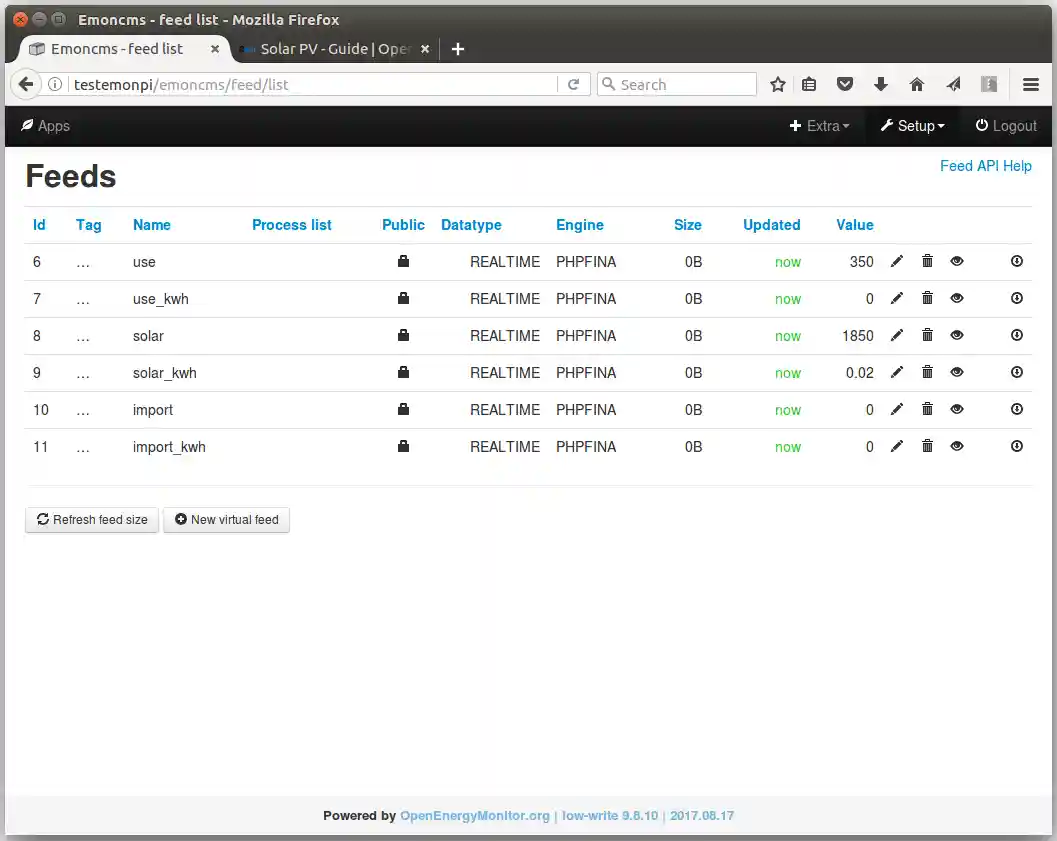Delete the 'solar' feed using trash icon
The width and height of the screenshot is (1057, 841).
927,336
